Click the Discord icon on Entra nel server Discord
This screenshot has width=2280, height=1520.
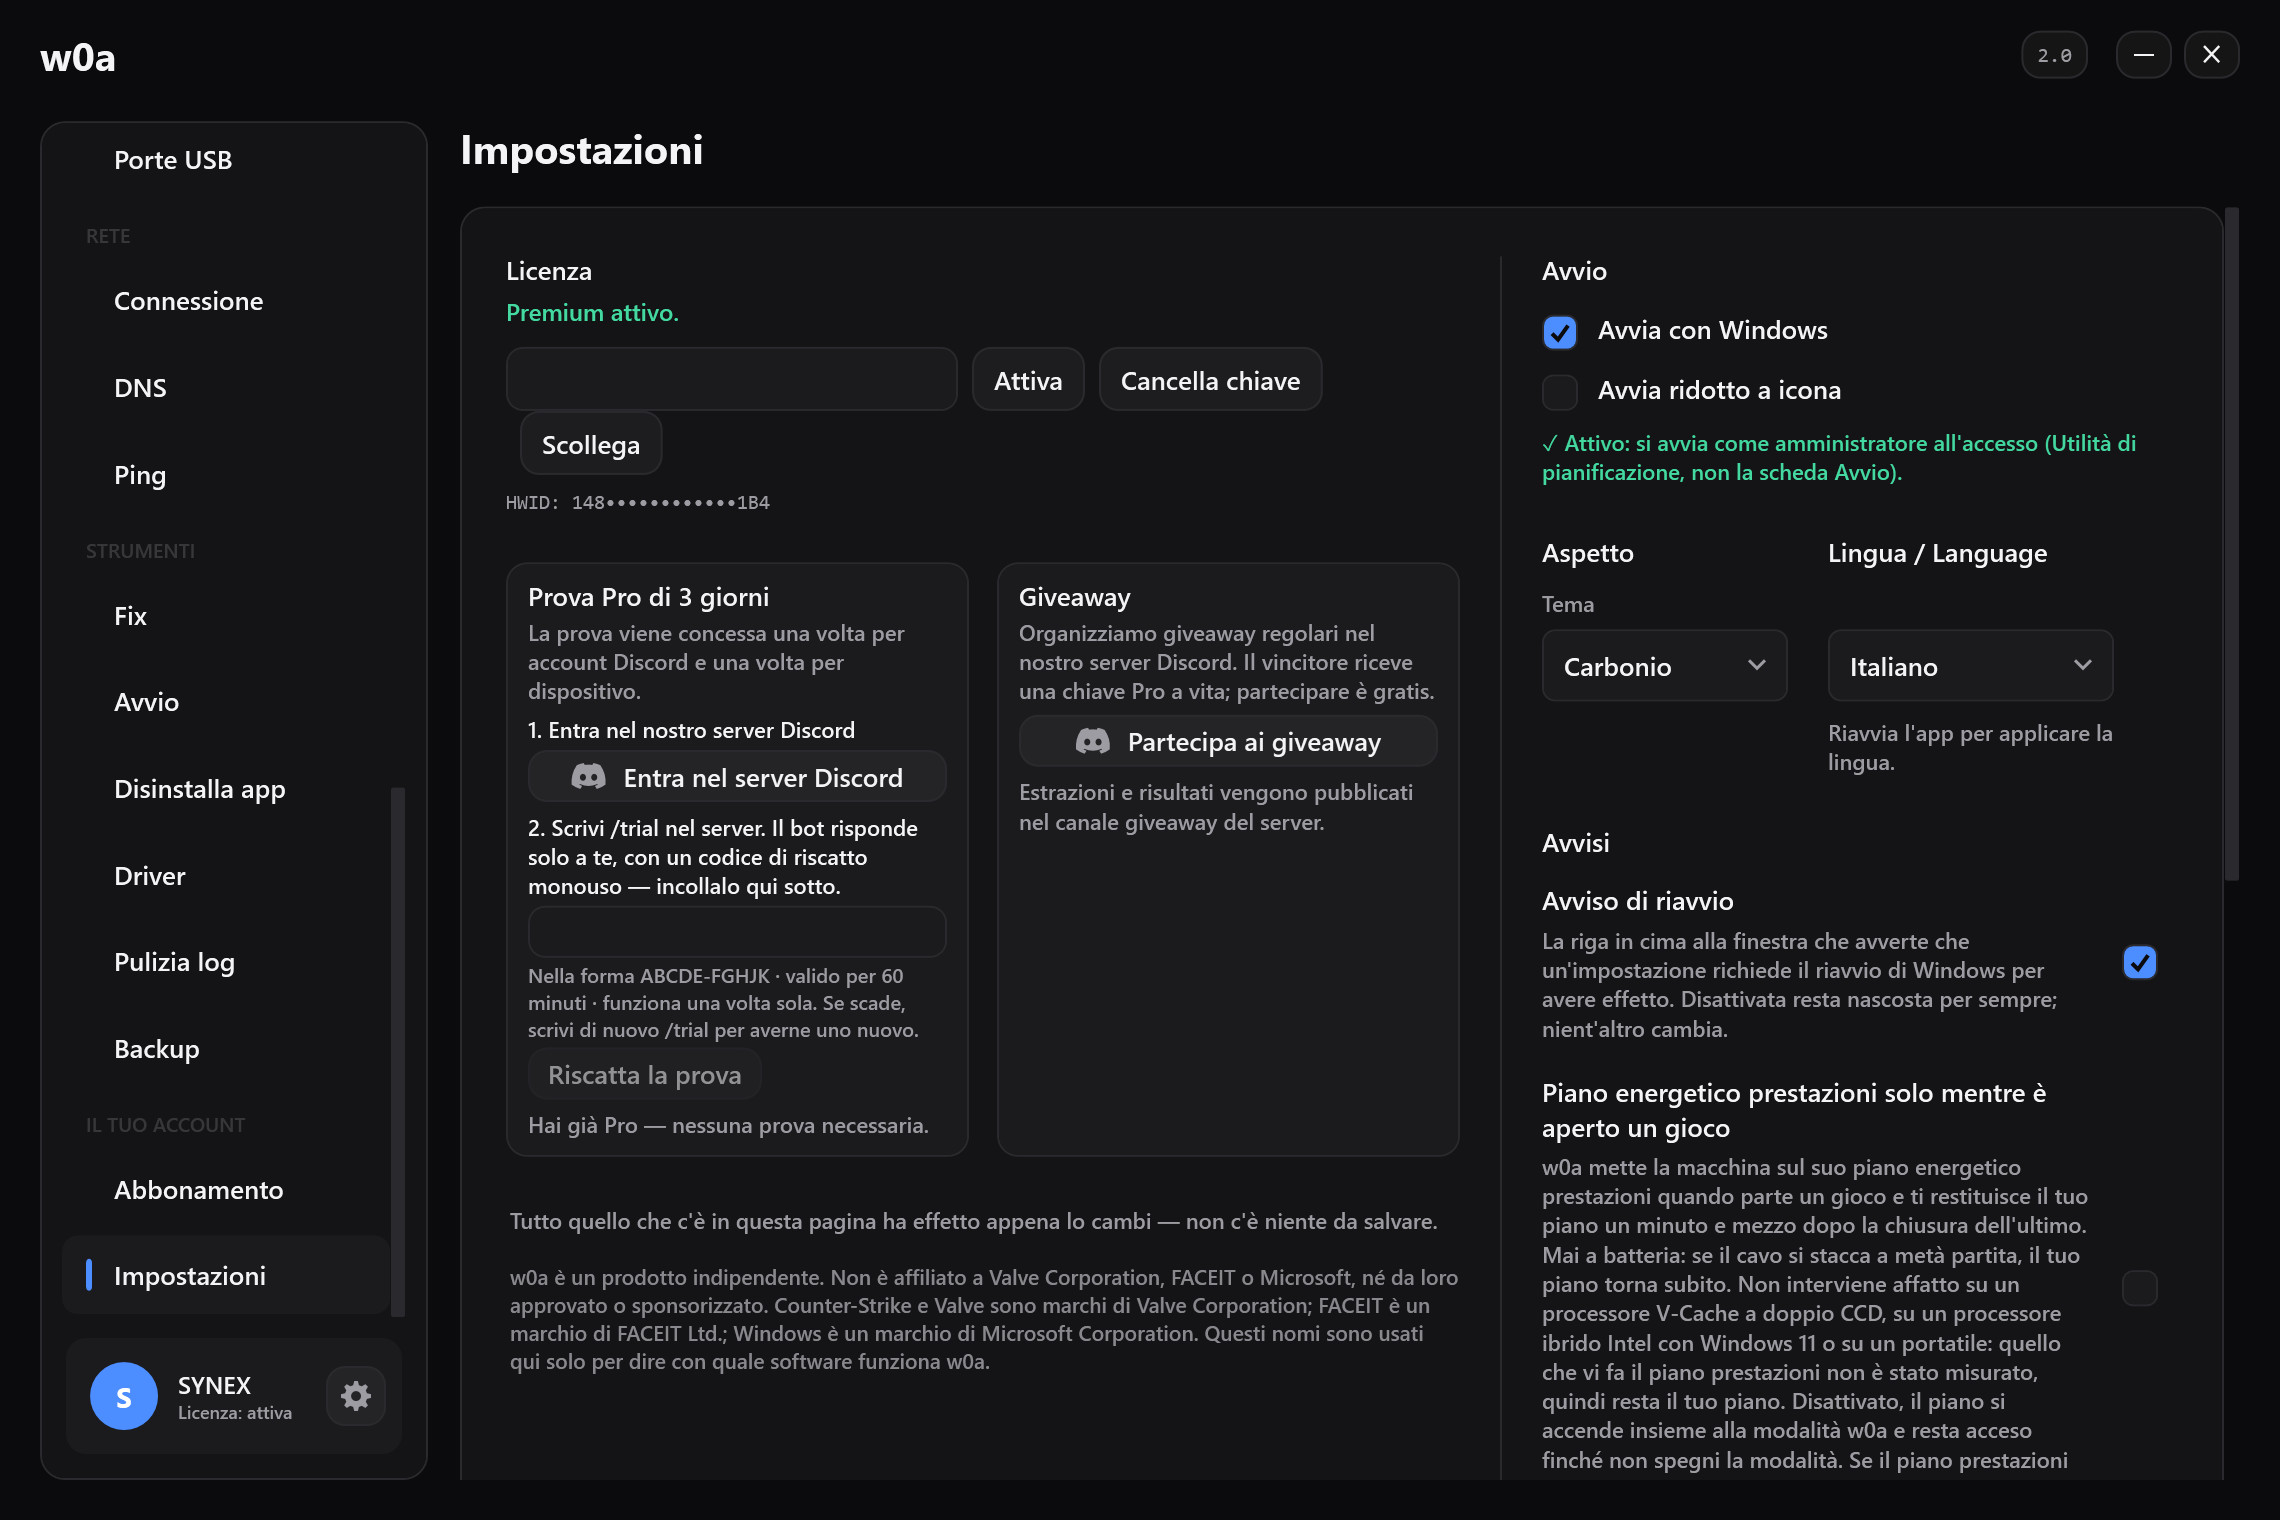(x=588, y=777)
